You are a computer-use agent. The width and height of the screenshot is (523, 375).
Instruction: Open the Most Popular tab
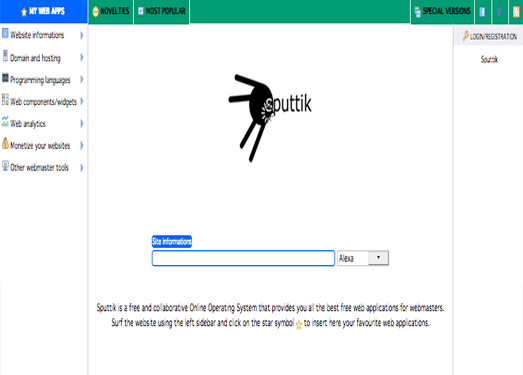click(x=162, y=12)
